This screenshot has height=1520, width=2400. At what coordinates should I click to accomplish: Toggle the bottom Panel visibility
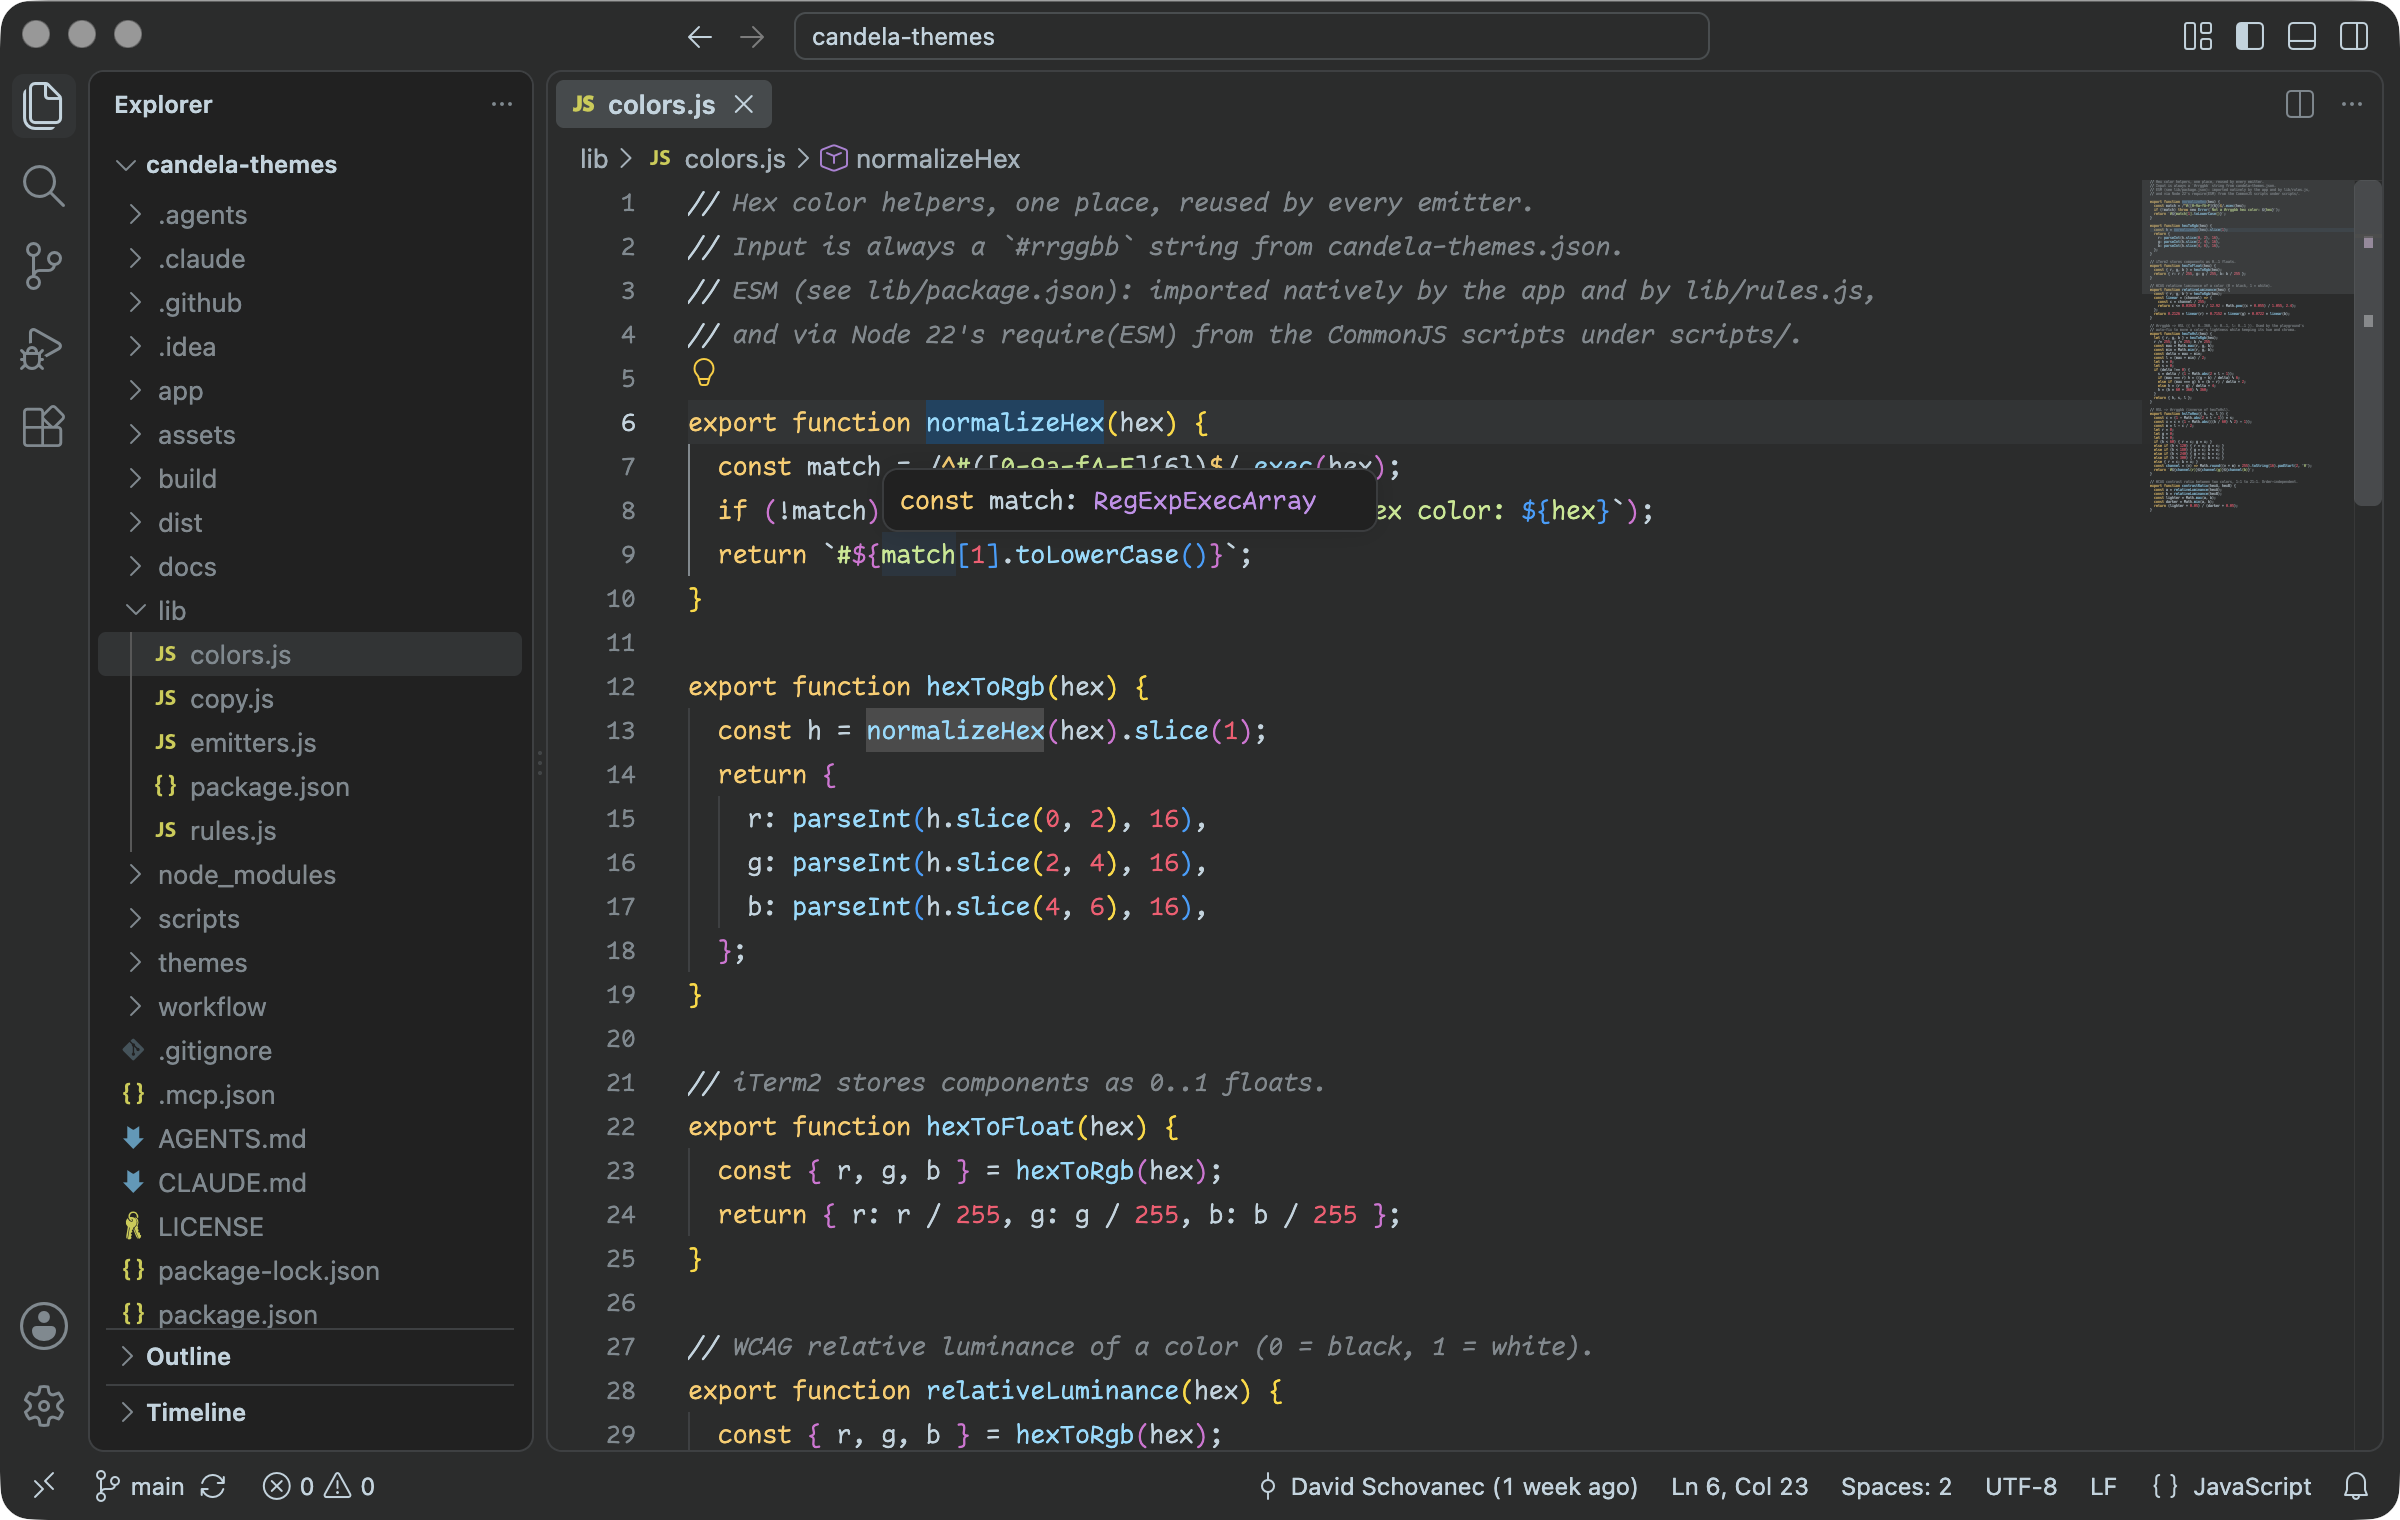[2302, 37]
